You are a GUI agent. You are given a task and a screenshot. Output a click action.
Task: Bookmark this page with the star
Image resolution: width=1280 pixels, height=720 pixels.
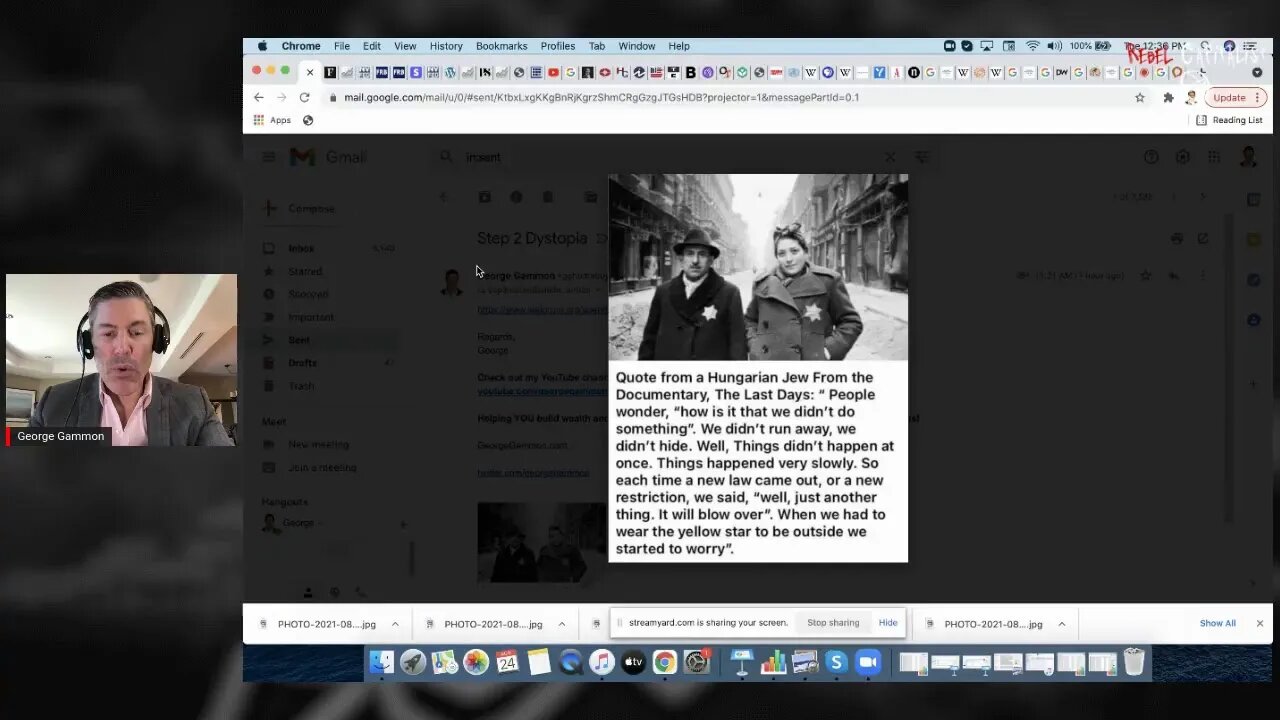coord(1140,97)
